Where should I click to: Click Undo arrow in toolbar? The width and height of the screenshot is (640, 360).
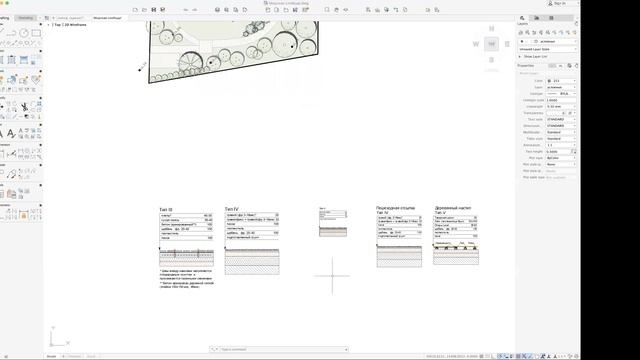coord(186,10)
